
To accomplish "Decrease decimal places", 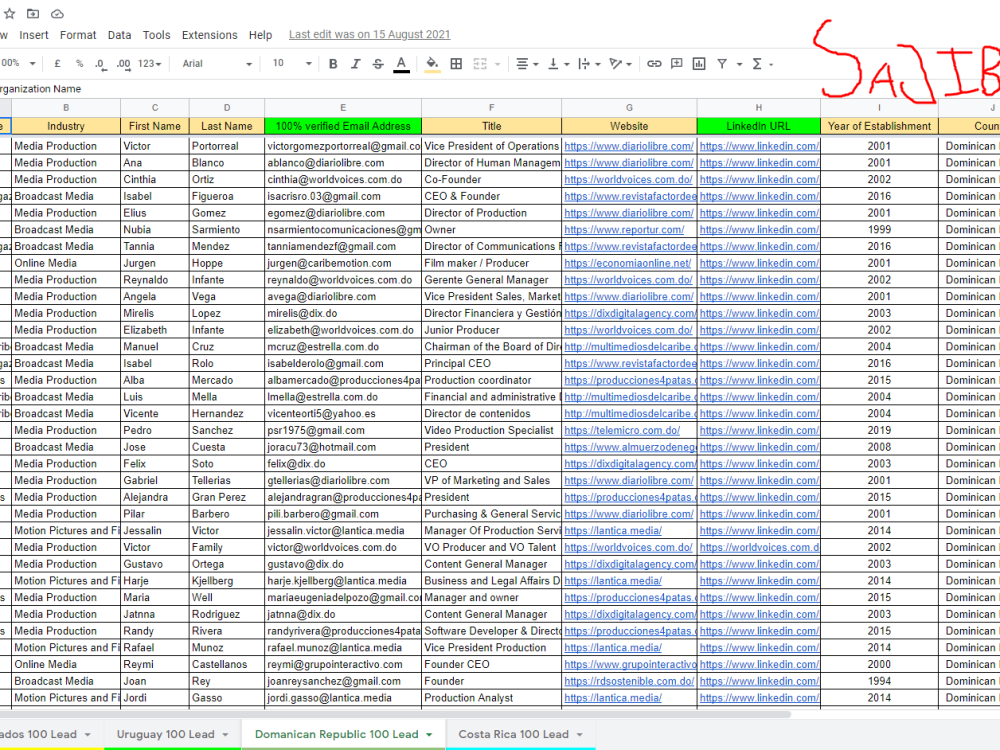I will click(x=100, y=64).
